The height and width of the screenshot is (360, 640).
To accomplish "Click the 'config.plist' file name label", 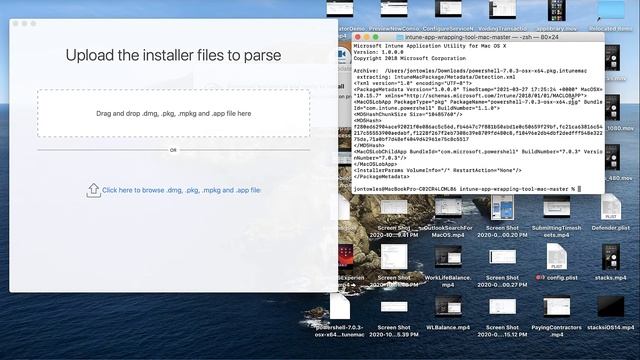I will pos(562,278).
